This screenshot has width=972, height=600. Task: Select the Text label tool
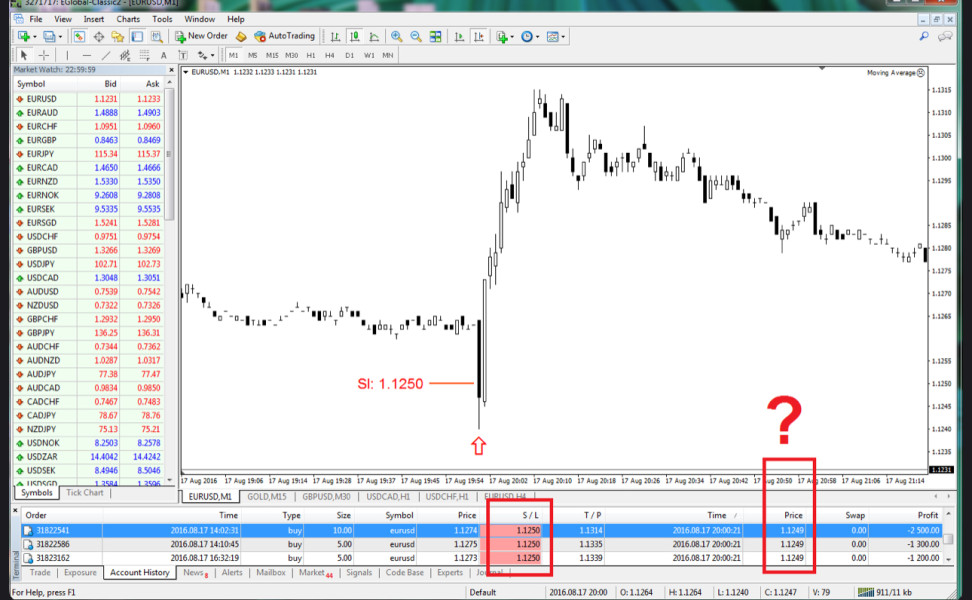(x=183, y=55)
